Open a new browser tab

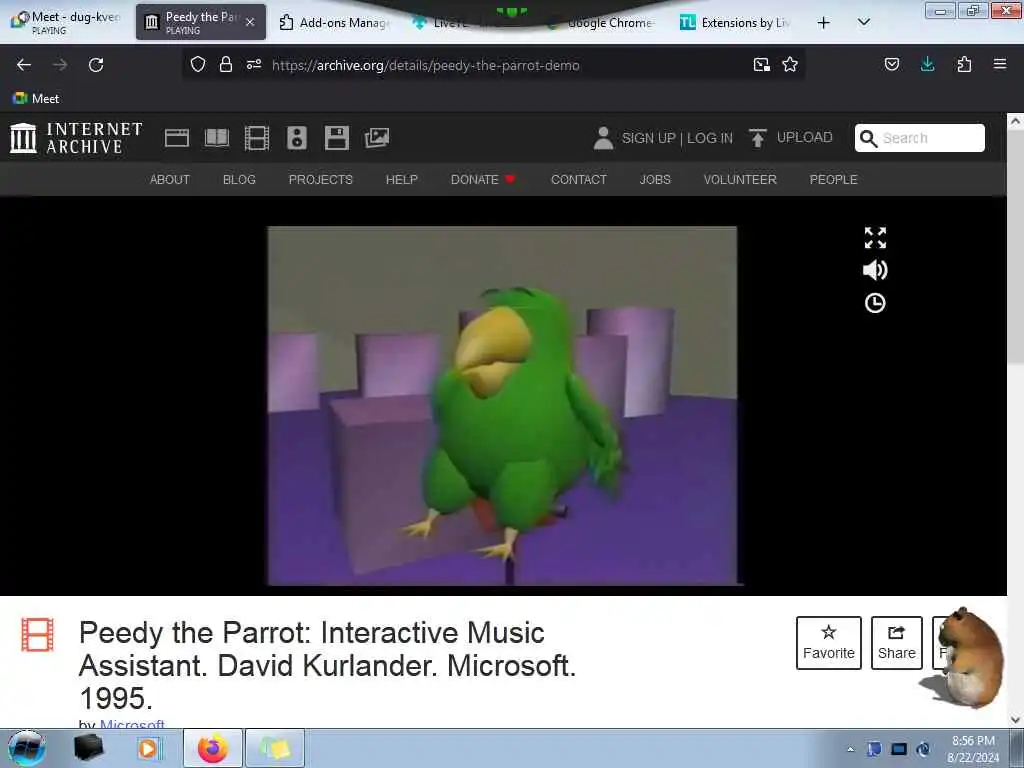(824, 23)
